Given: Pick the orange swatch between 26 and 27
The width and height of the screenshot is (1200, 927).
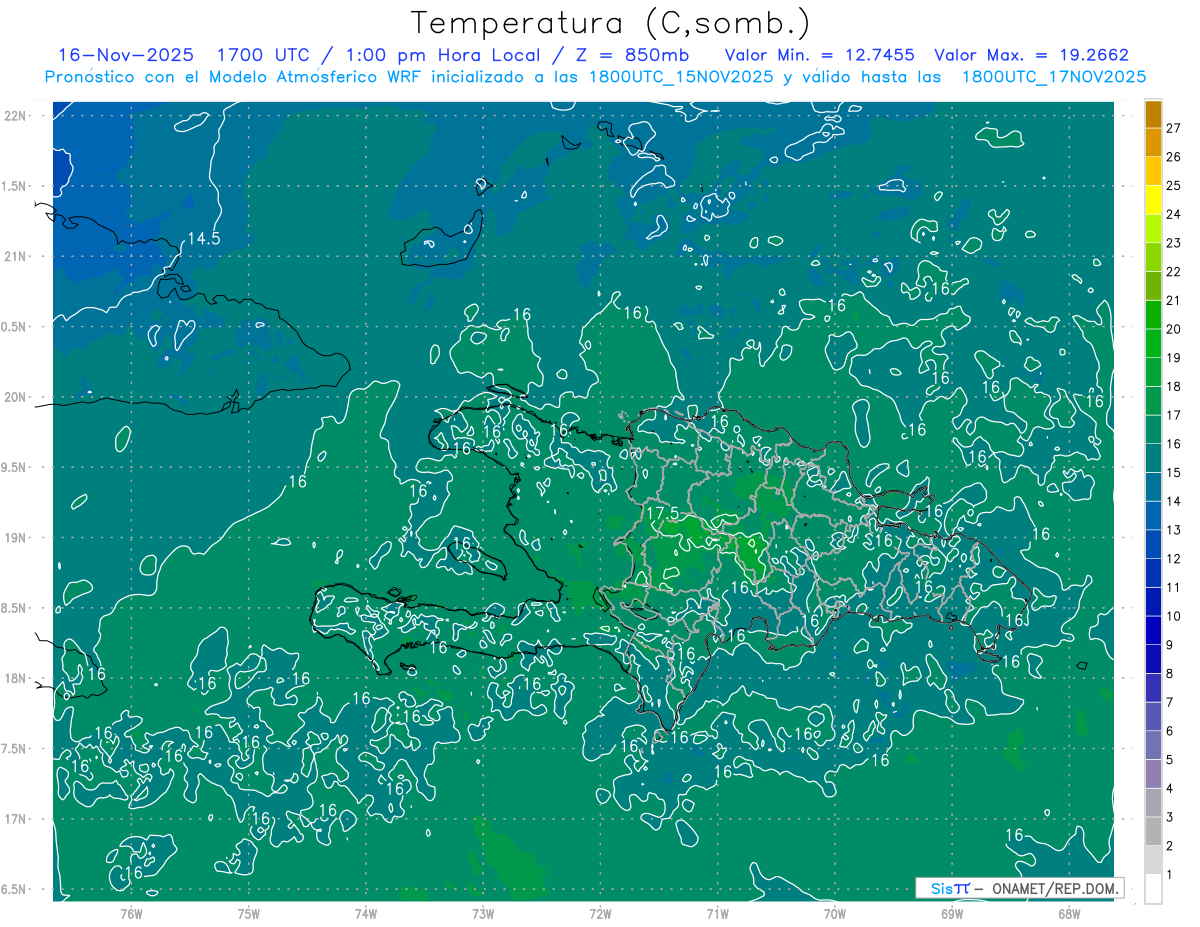Looking at the screenshot, I should [1153, 143].
